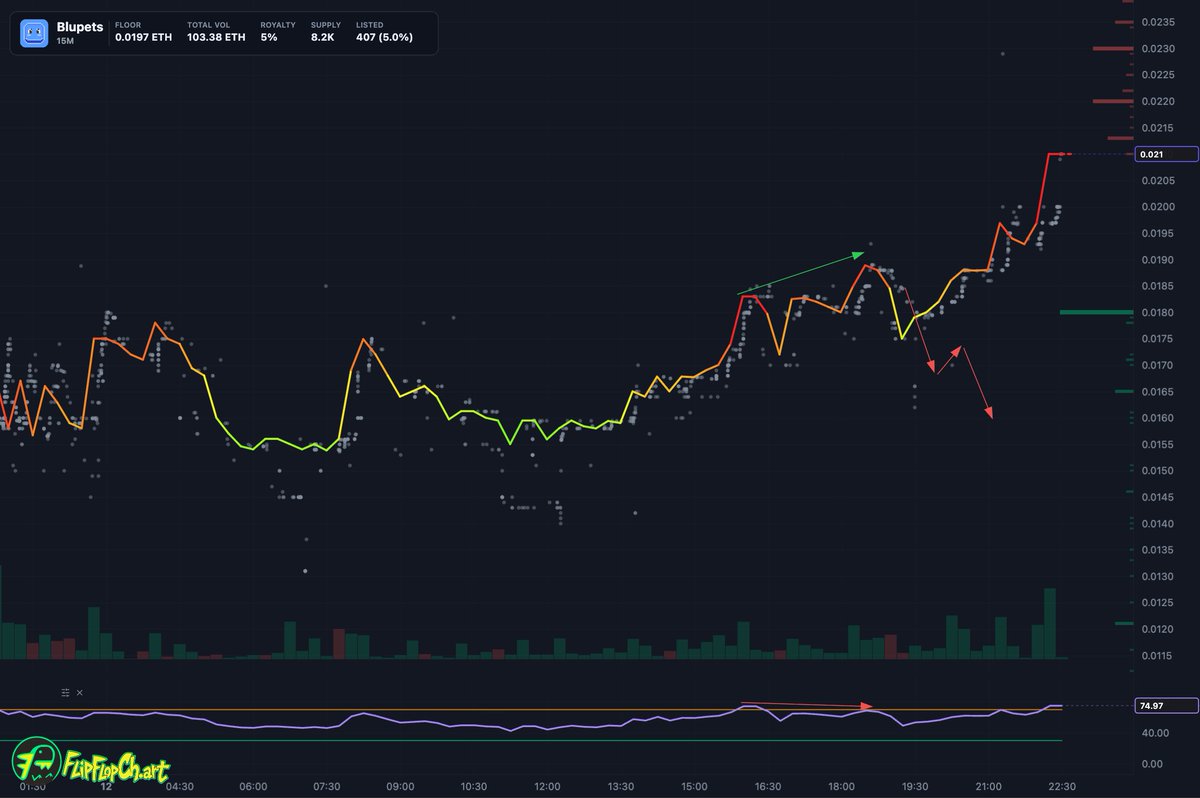Click the royalty value 5%
This screenshot has height=798, width=1200.
click(x=268, y=37)
